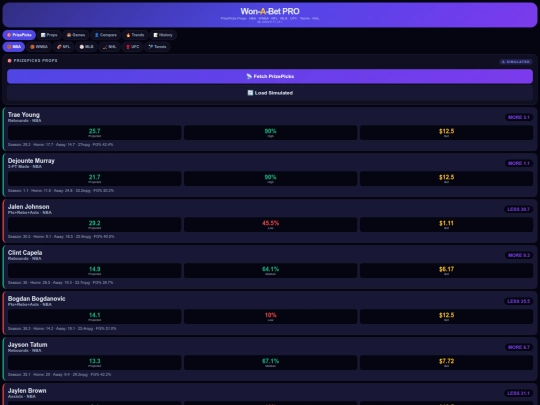Screen dimensions: 540x405
Task: Click Jalen Johnson's LESS badge
Action: [518, 209]
